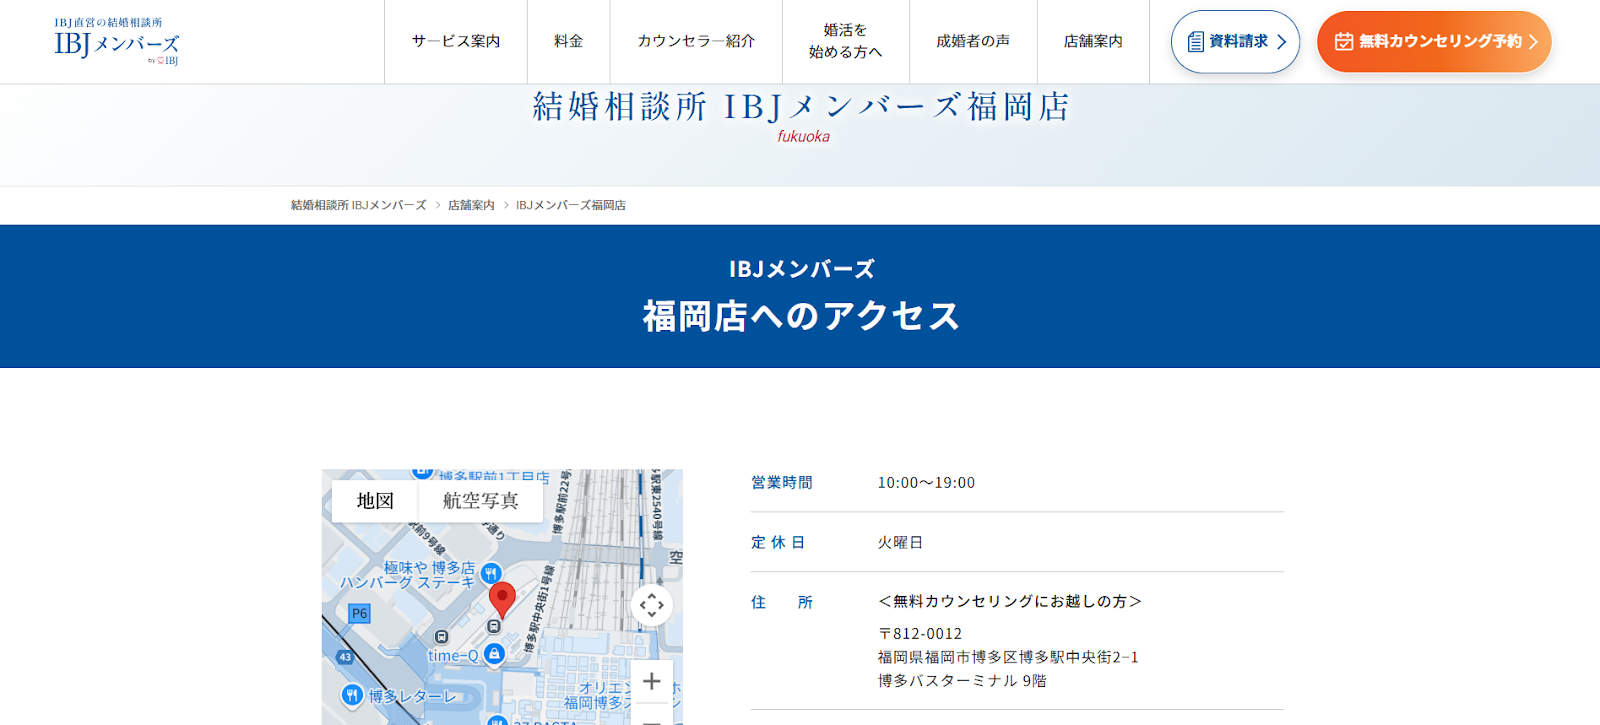Viewport: 1600px width, 725px height.
Task: Click the IBJメンバーズ logo in the header
Action: click(x=116, y=41)
